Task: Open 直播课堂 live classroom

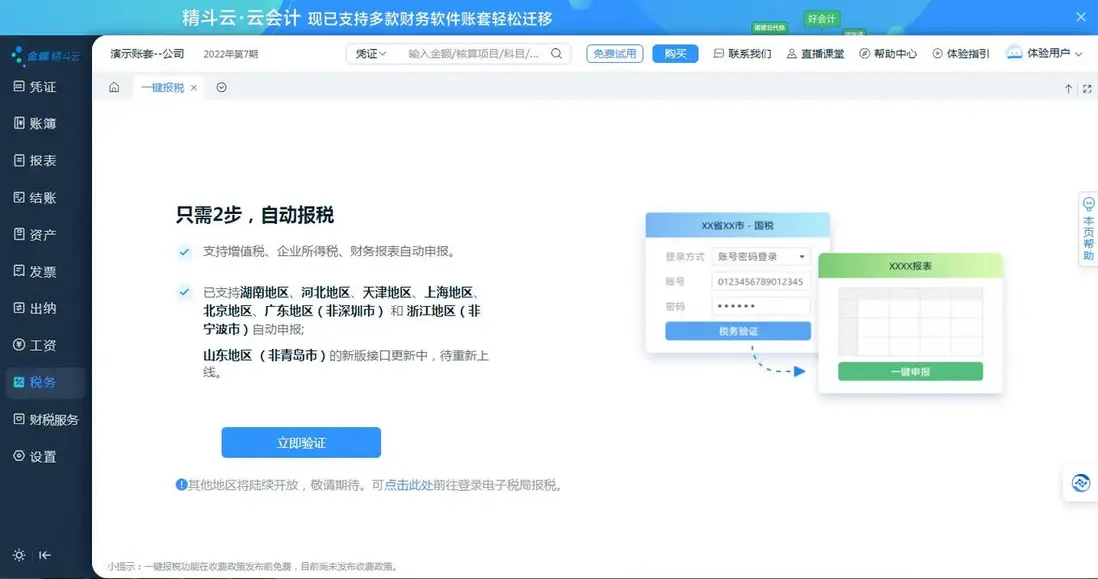Action: click(x=815, y=54)
